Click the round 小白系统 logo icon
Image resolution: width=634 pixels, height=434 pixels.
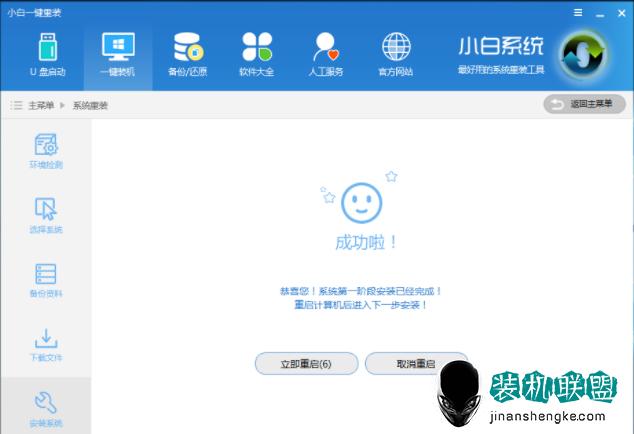[583, 54]
